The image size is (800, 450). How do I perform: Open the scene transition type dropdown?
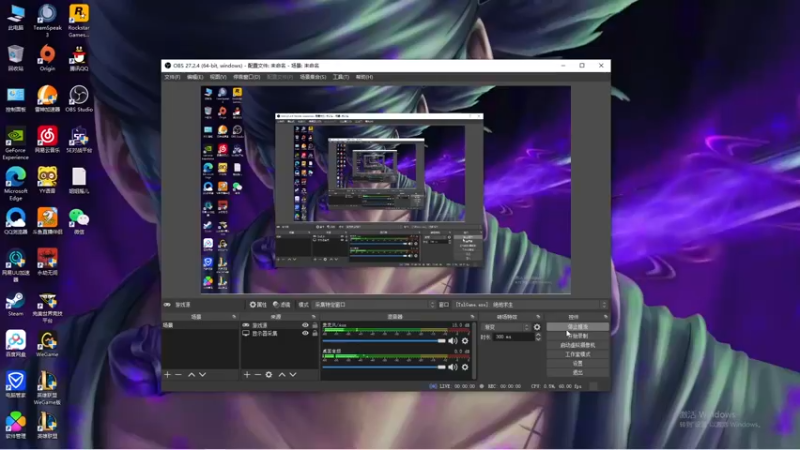(x=506, y=327)
